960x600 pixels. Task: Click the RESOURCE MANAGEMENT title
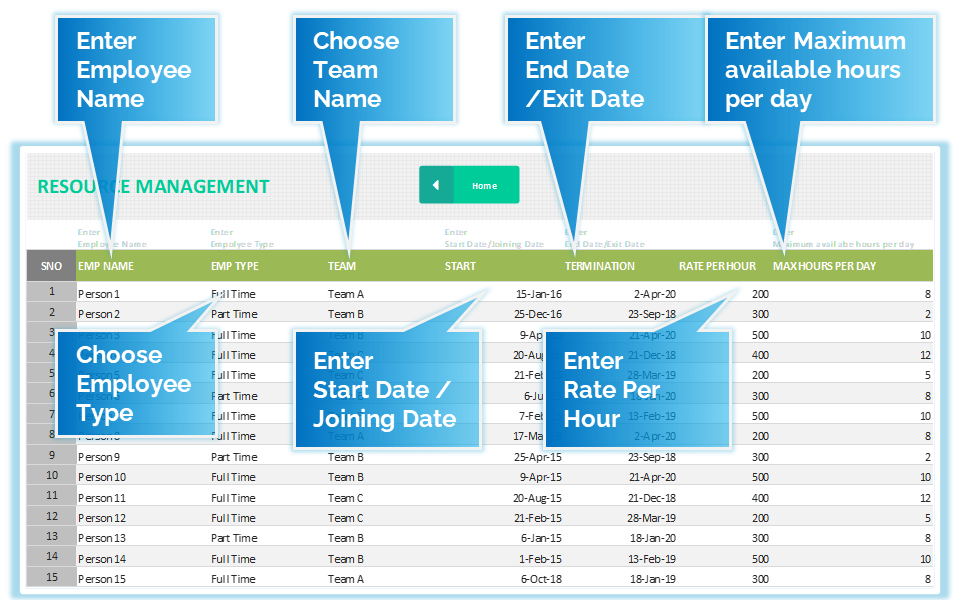tap(153, 186)
